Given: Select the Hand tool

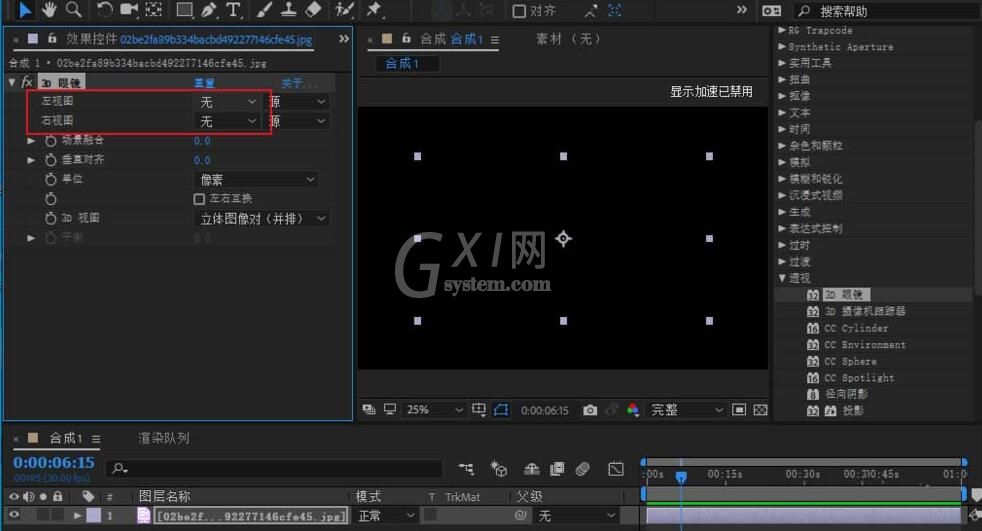Looking at the screenshot, I should coord(49,9).
